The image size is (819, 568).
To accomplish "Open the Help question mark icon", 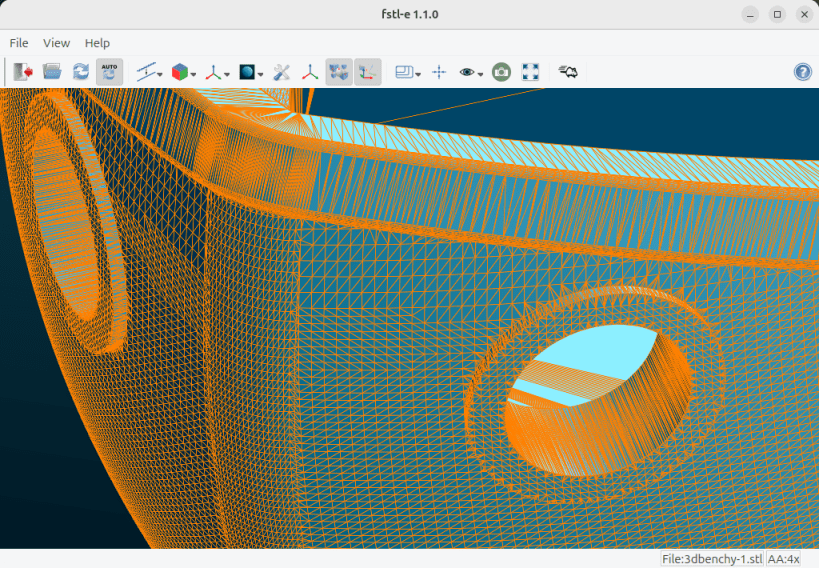I will pos(803,72).
